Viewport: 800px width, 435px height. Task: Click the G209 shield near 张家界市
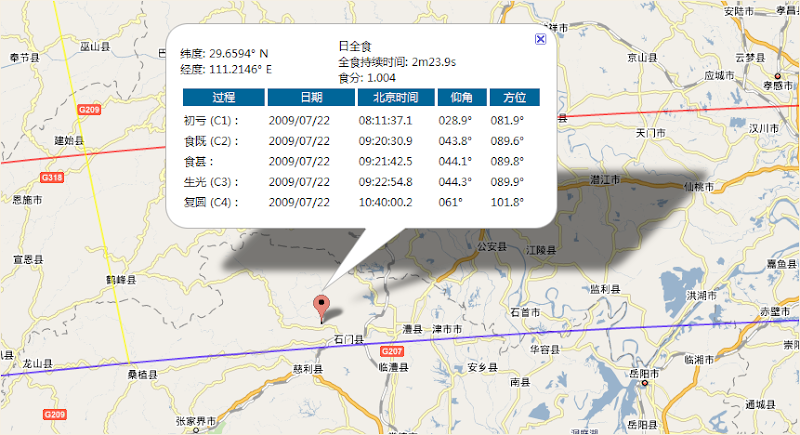point(55,414)
